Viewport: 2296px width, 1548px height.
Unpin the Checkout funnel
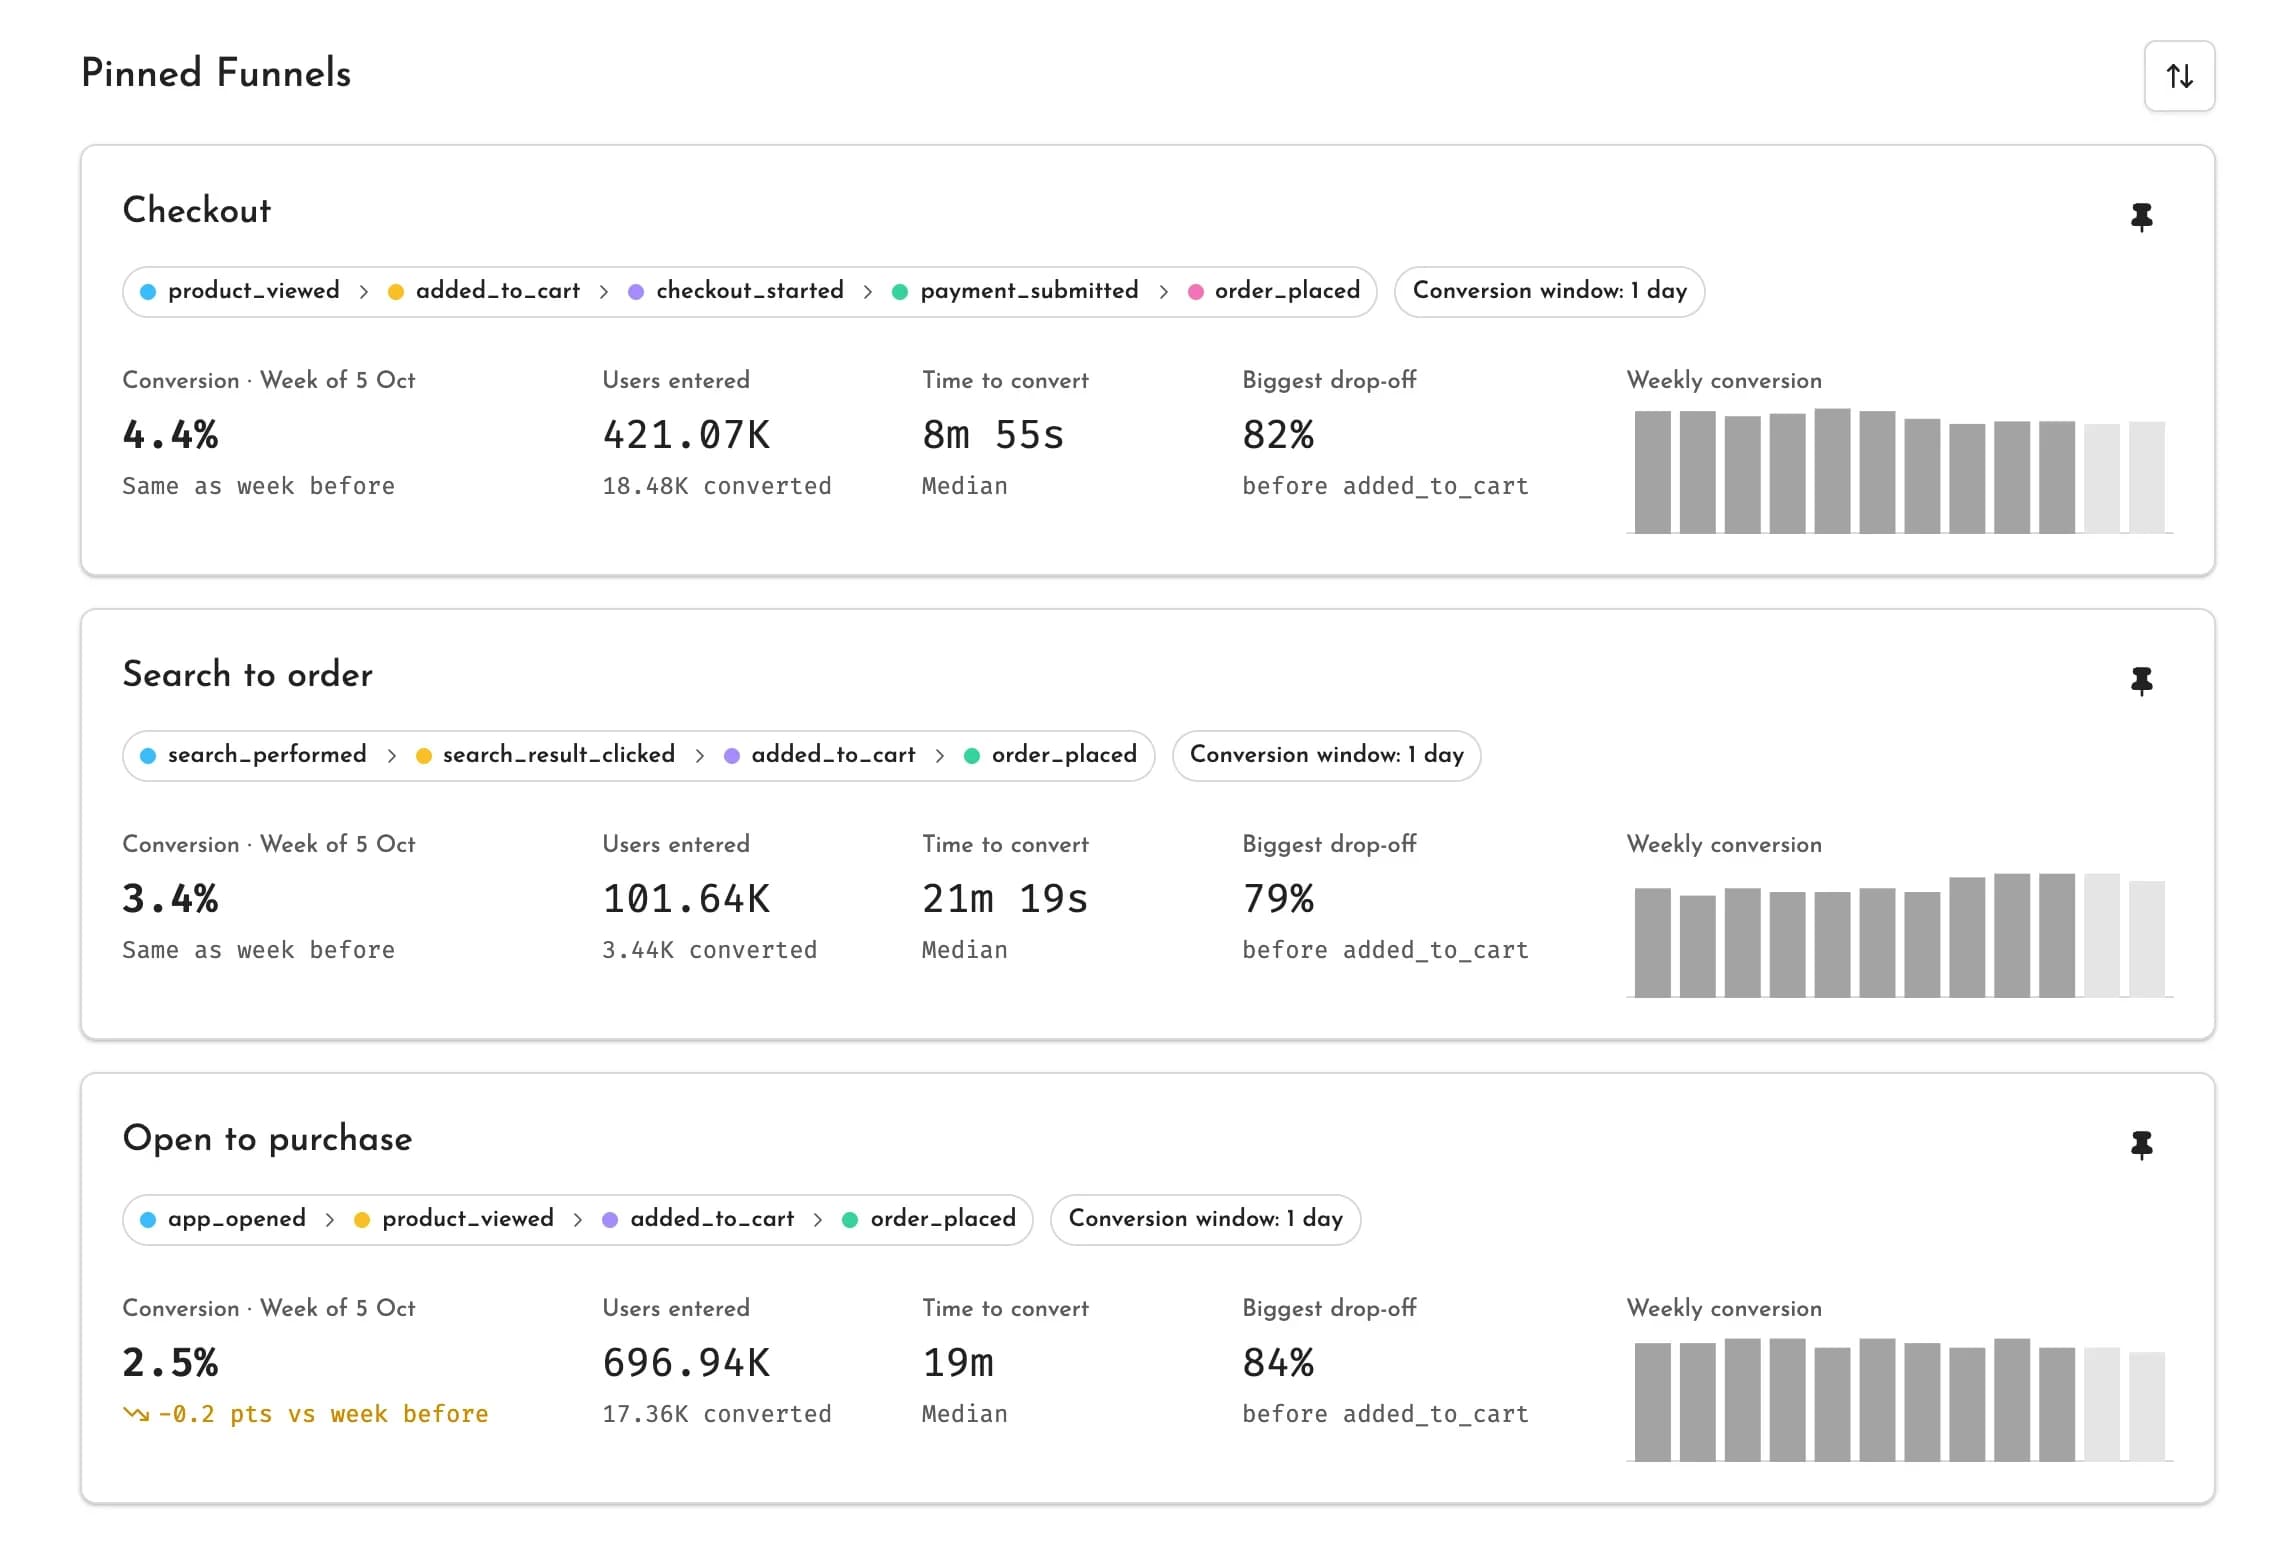(x=2141, y=217)
